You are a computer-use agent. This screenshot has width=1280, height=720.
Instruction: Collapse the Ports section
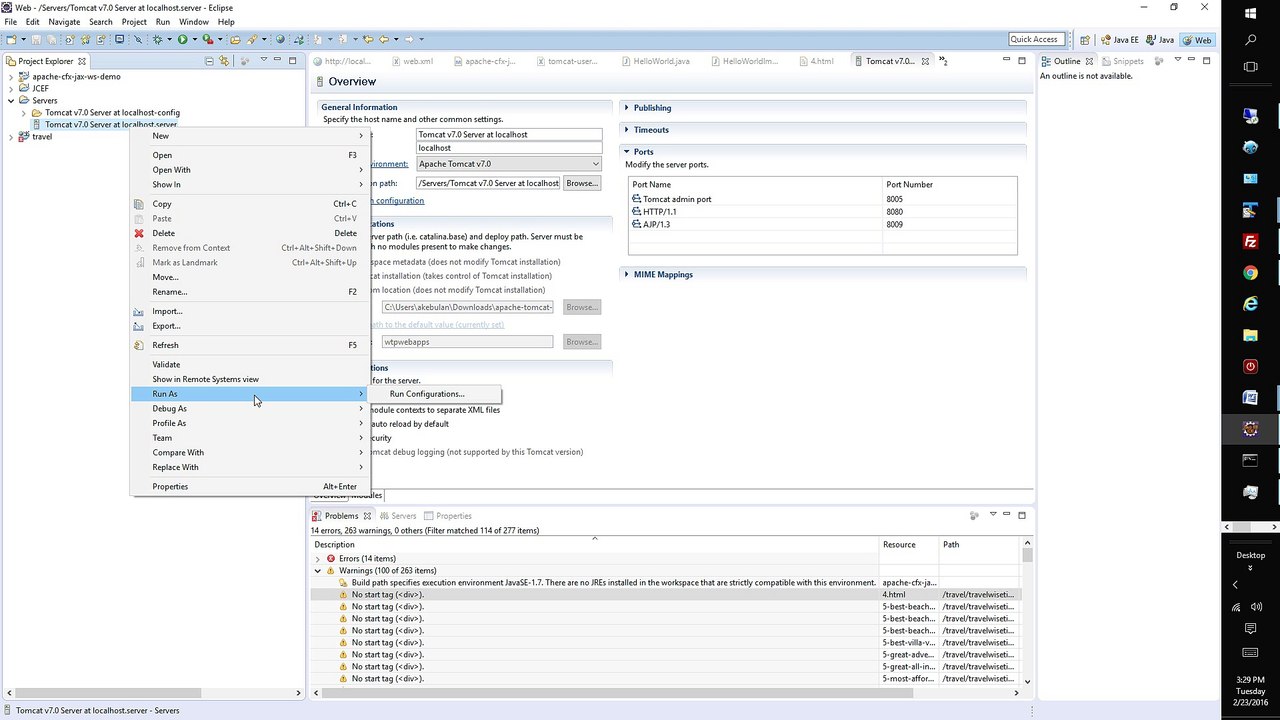click(627, 152)
